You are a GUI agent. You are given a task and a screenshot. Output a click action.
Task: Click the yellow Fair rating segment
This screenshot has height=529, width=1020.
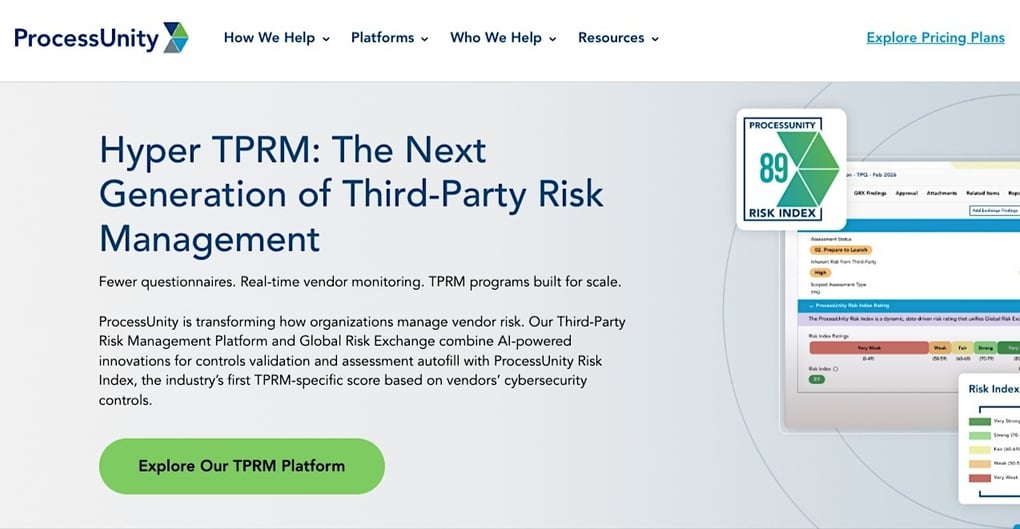pyautogui.click(x=962, y=348)
